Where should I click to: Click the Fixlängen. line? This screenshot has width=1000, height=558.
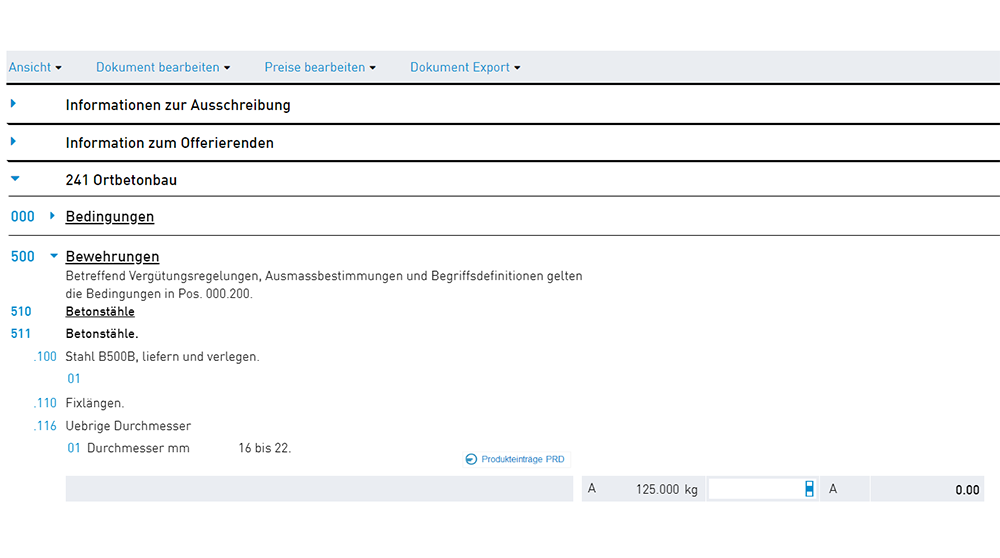[95, 403]
